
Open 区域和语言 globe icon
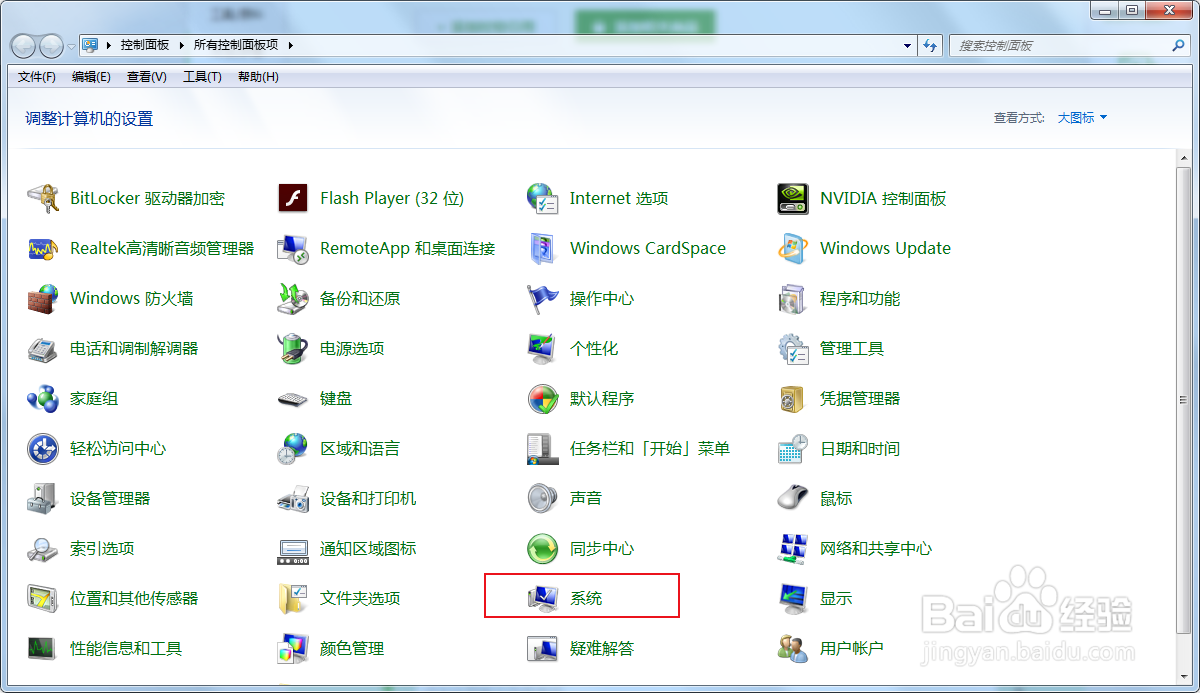[293, 448]
